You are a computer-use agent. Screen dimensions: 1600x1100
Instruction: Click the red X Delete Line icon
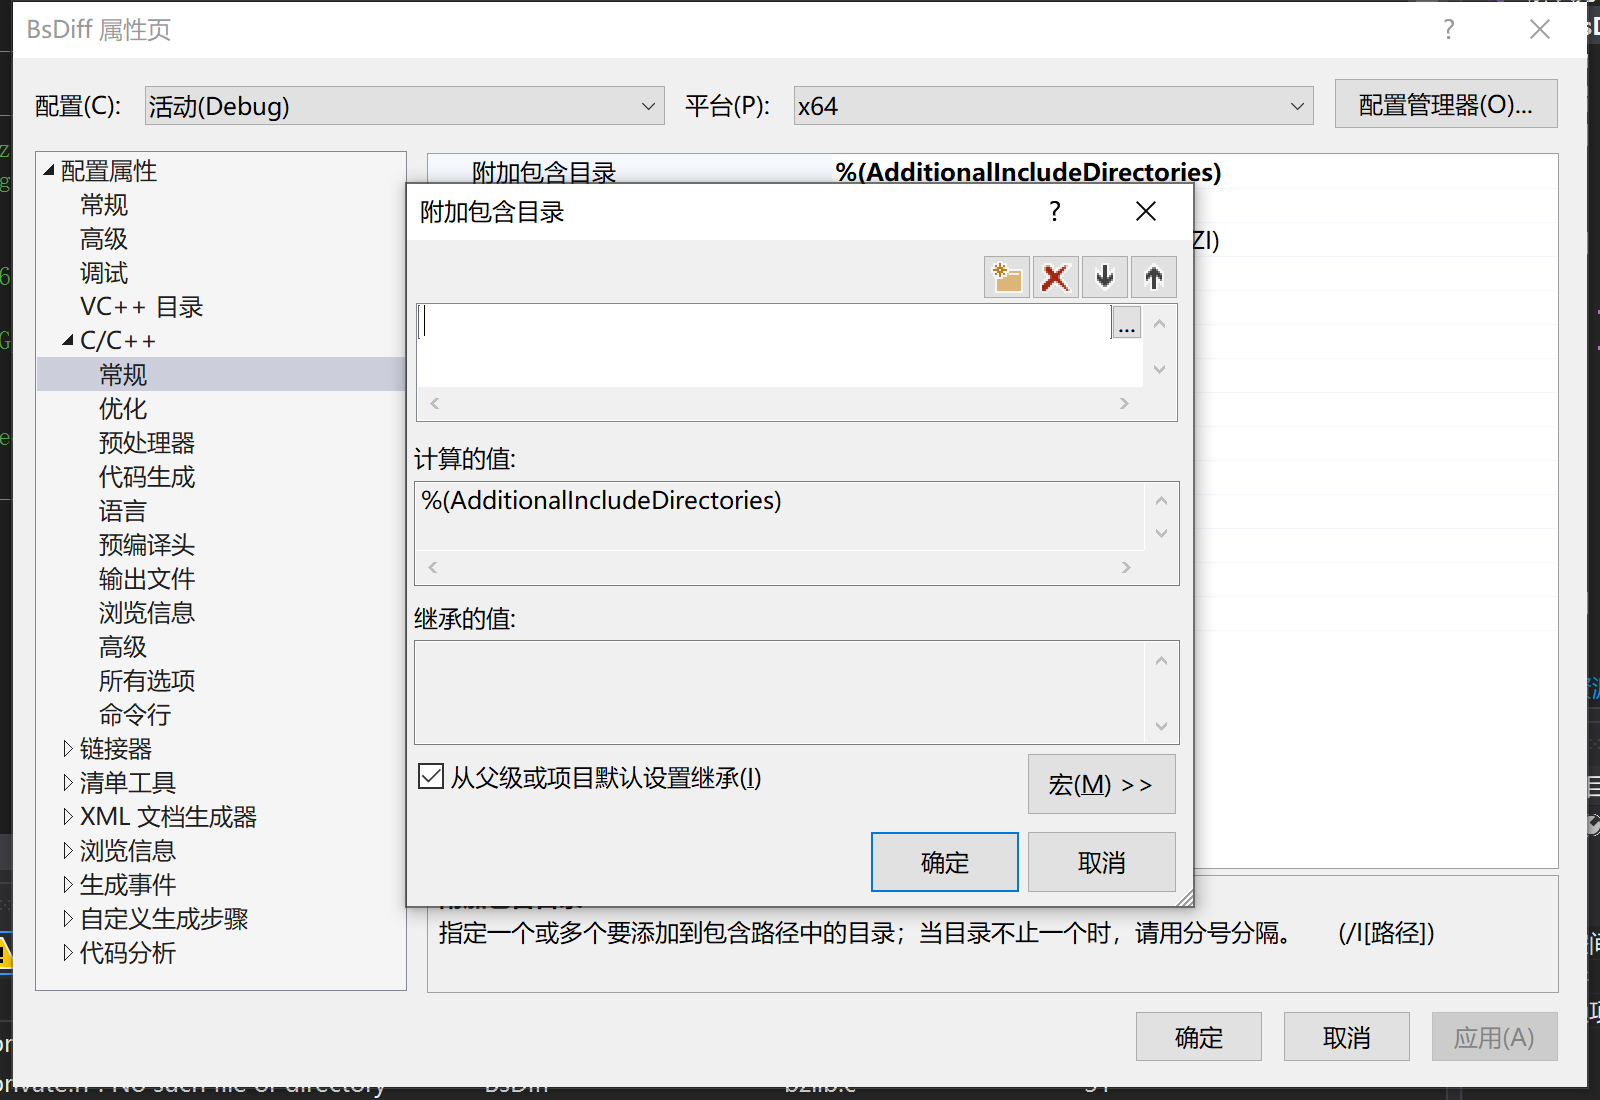(1055, 277)
